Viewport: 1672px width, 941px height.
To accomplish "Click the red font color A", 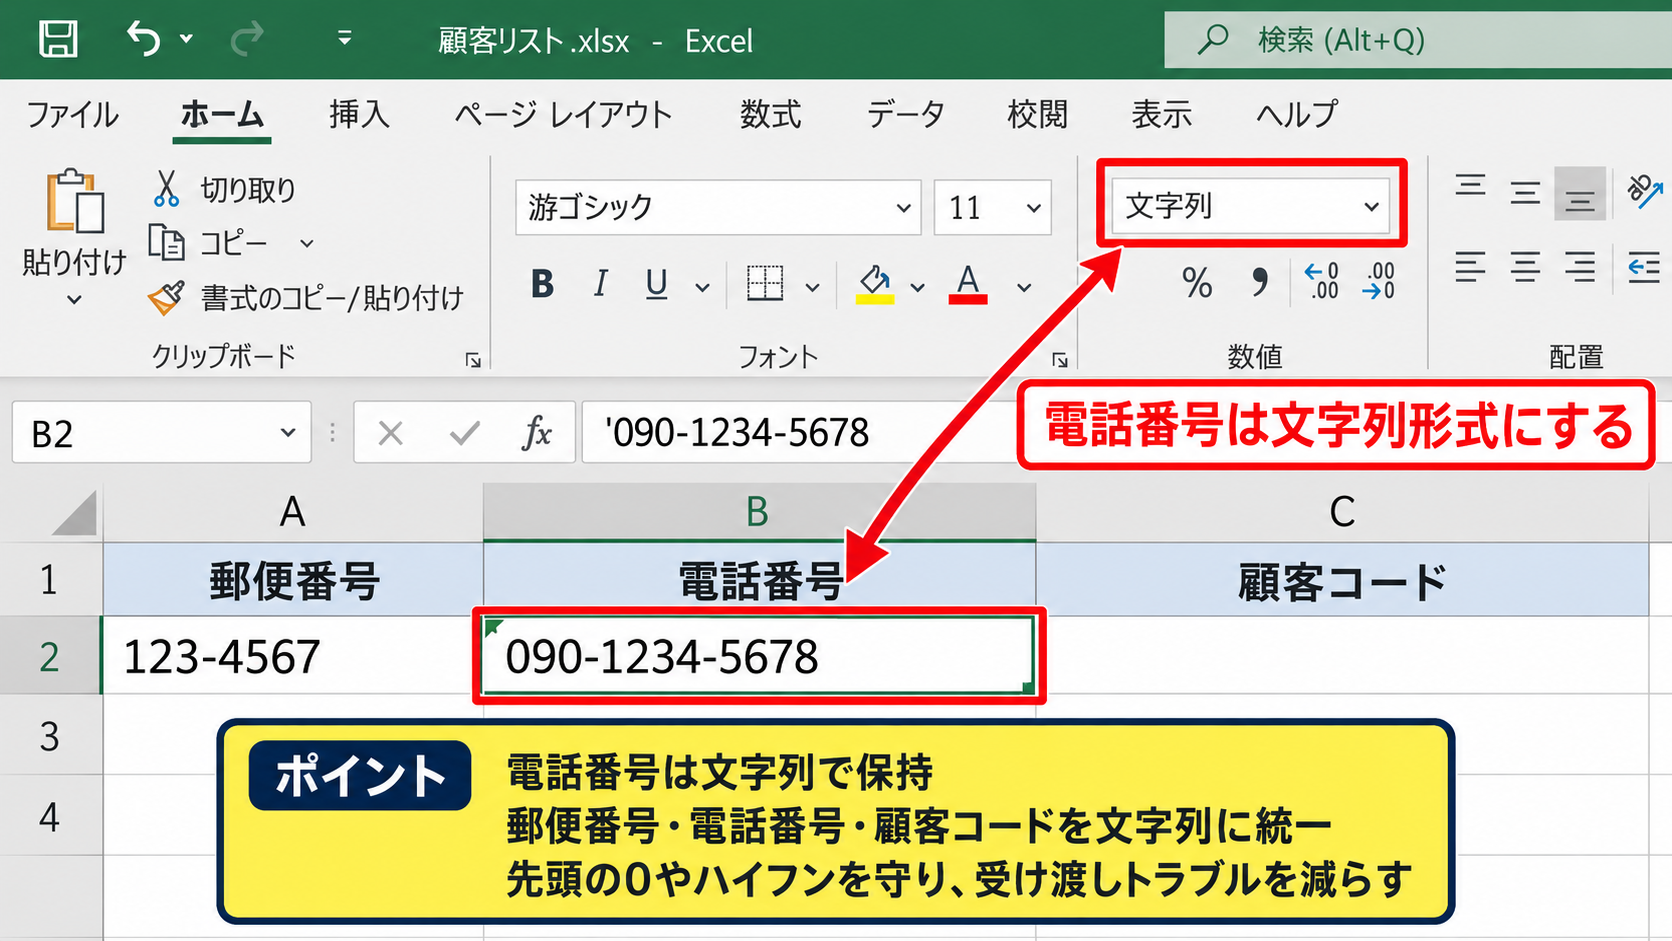I will [x=968, y=284].
